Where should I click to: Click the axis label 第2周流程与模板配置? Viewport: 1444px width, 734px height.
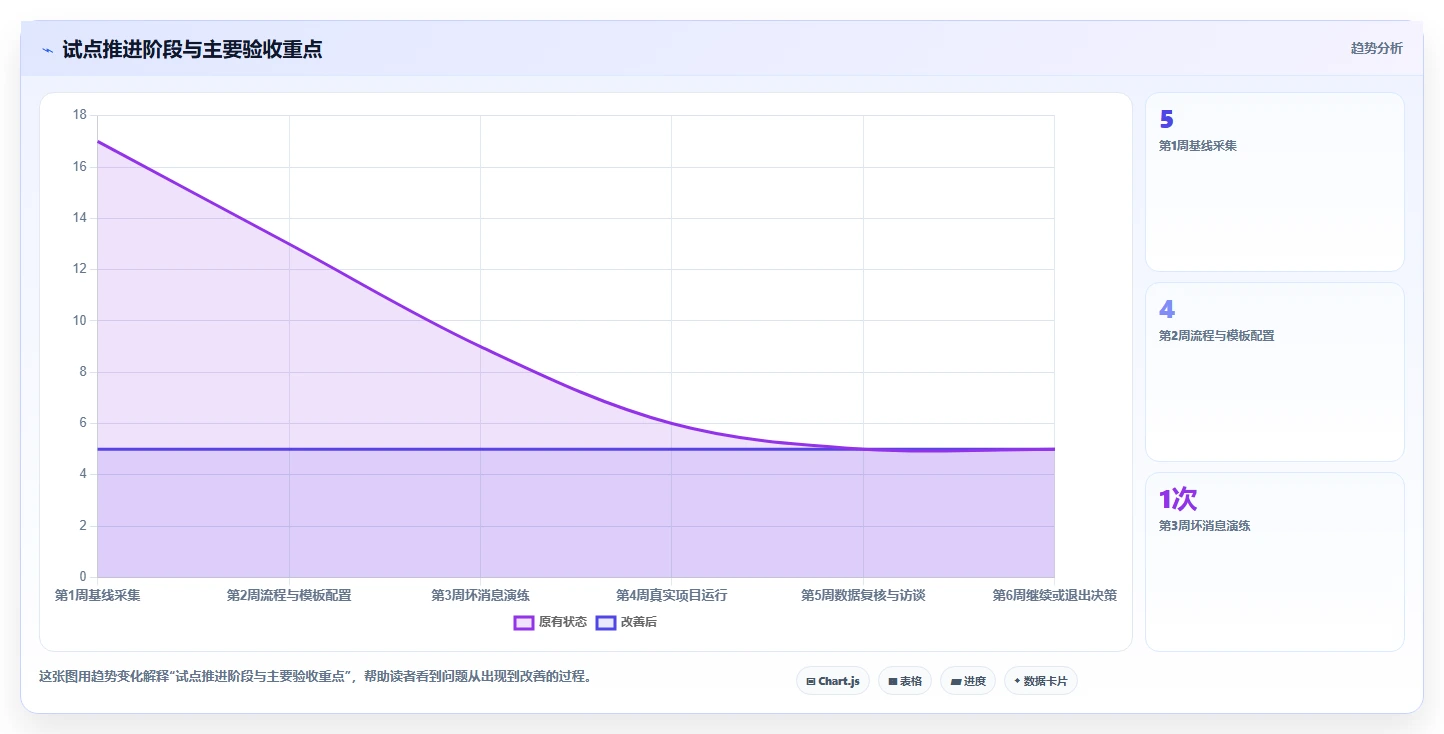pyautogui.click(x=289, y=595)
